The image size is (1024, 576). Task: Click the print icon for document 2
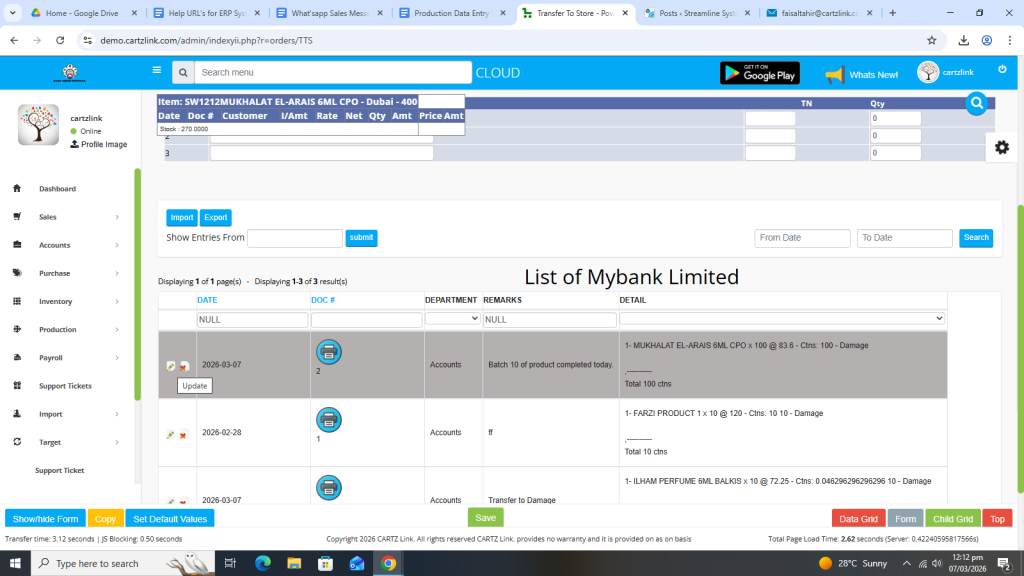pyautogui.click(x=328, y=351)
